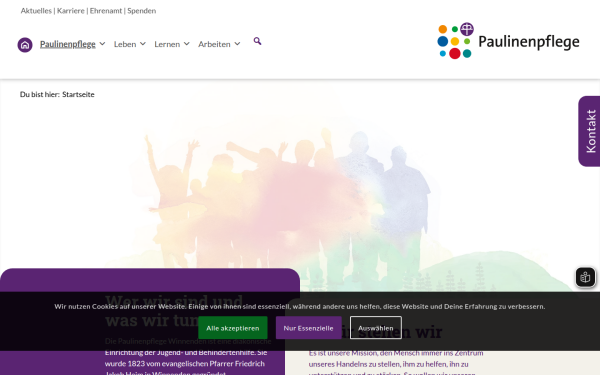Open the search magnifier icon
Viewport: 600px width, 375px height.
coord(258,41)
